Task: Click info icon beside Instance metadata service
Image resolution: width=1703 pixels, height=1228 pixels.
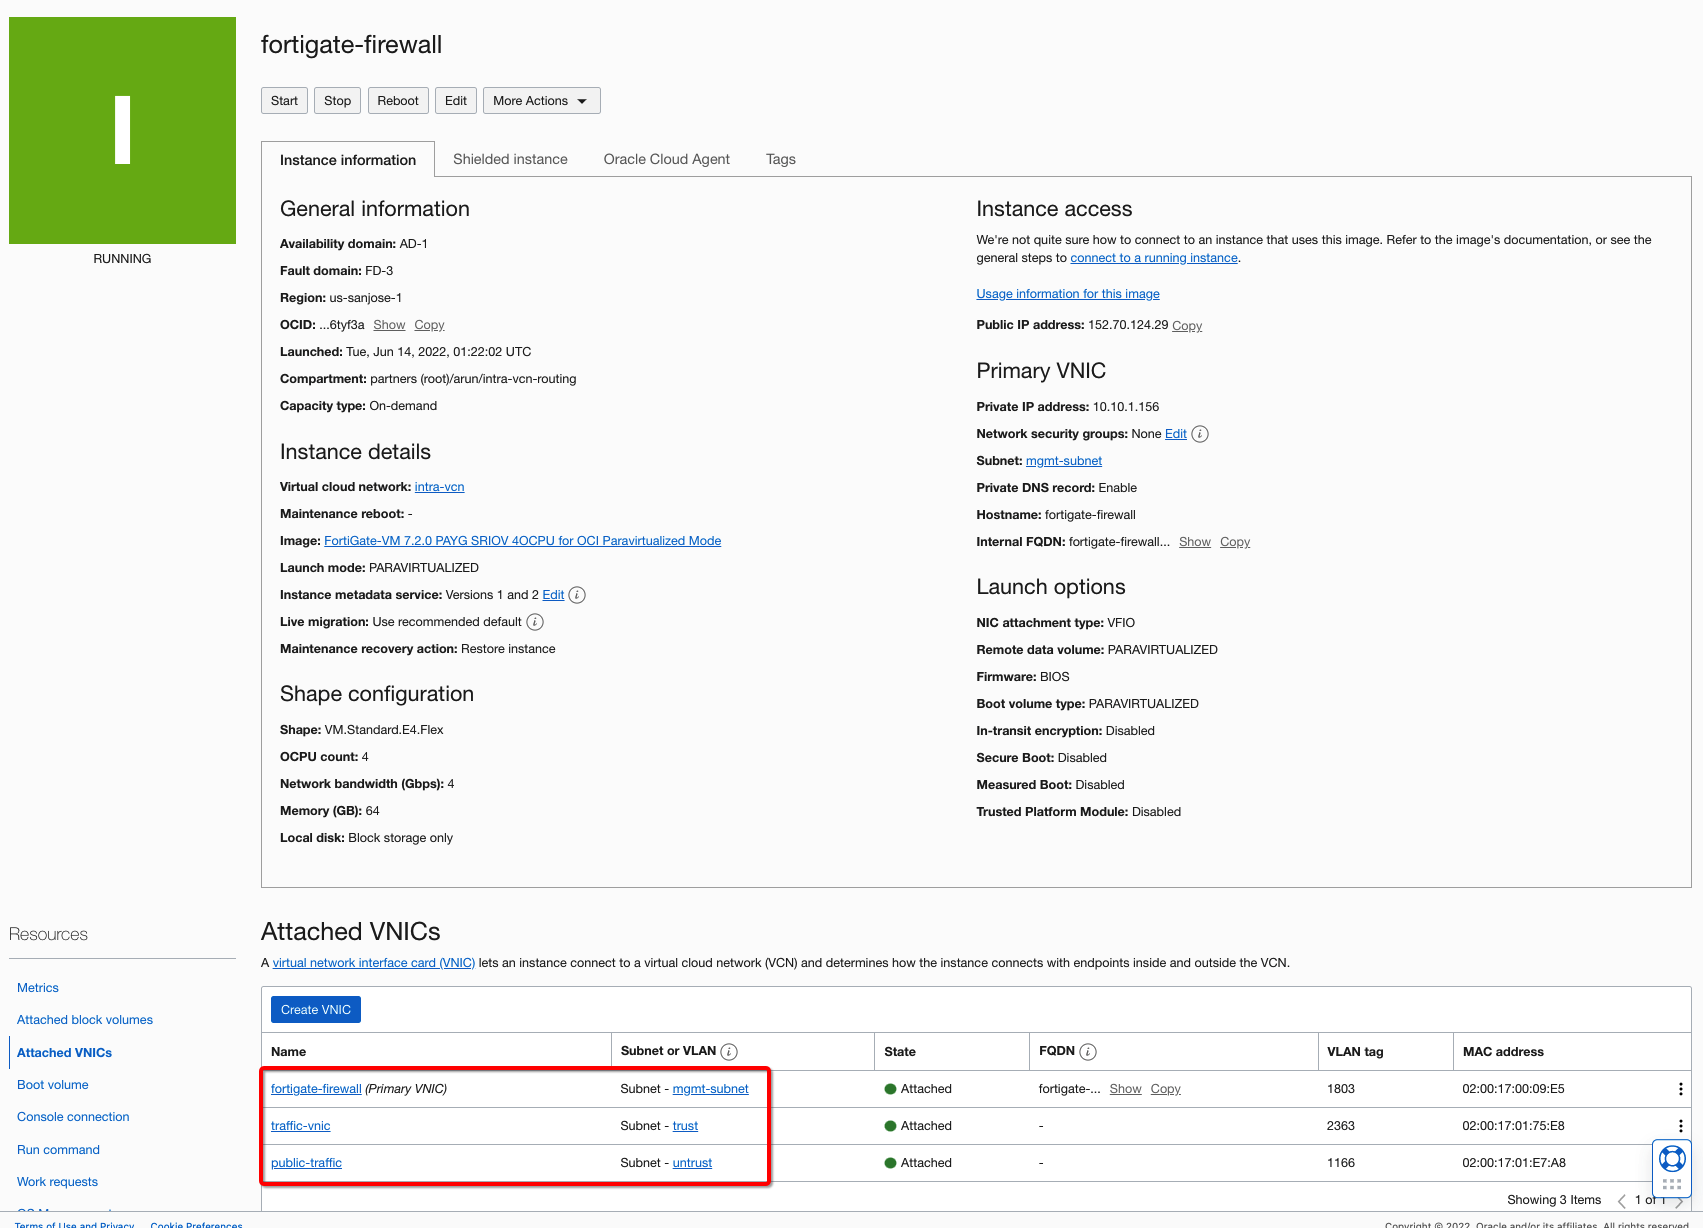Action: coord(577,595)
